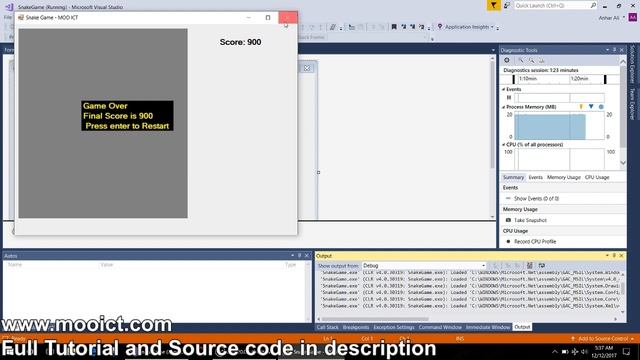
Task: Open the Ashar Ali account dropdown
Action: tap(624, 18)
